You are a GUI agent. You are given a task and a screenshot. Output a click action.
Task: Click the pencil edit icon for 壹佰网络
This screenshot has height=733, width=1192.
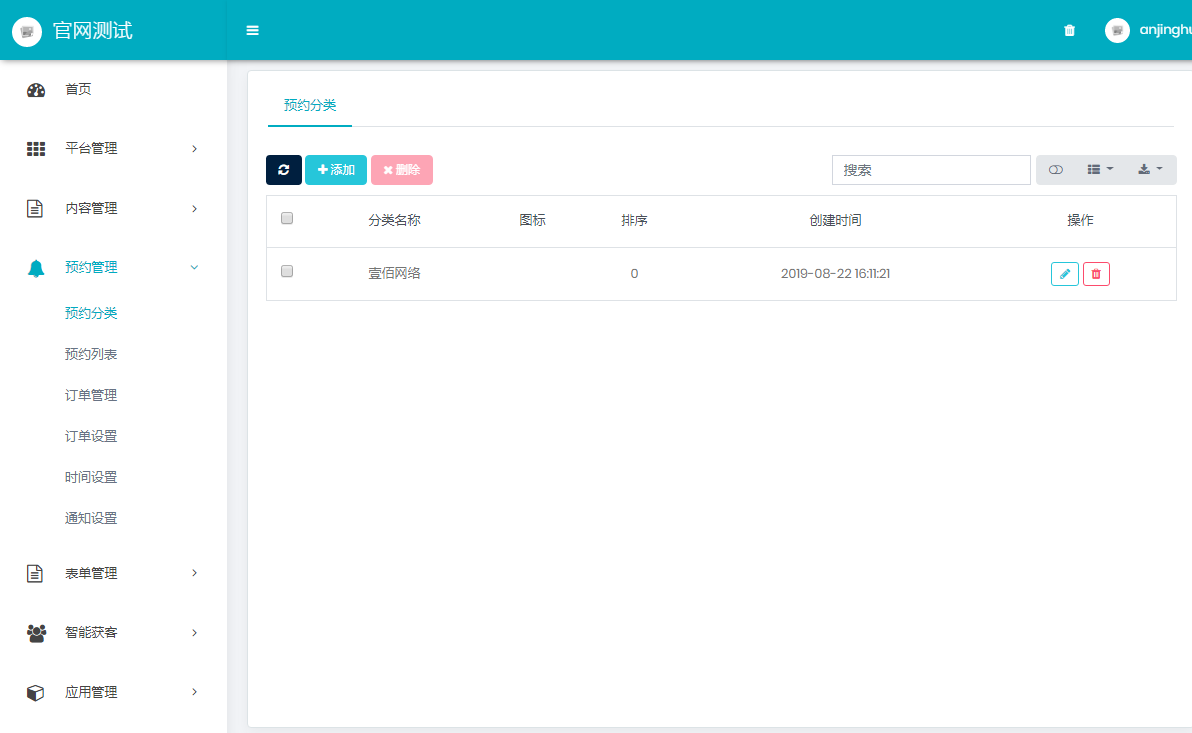click(x=1064, y=274)
